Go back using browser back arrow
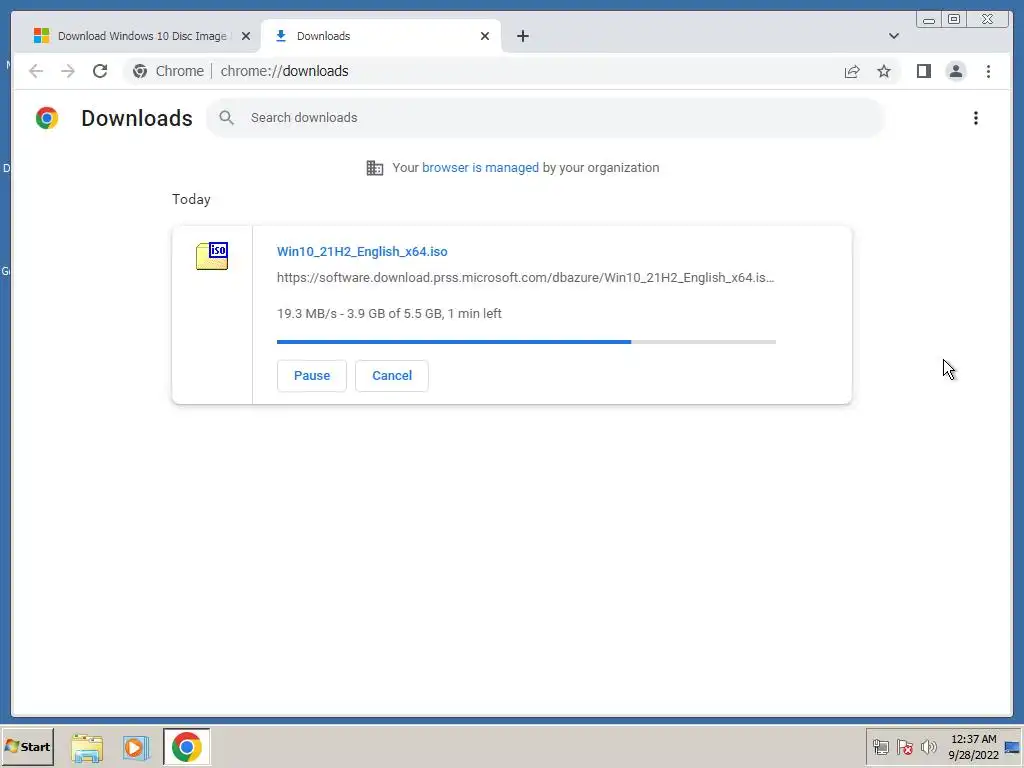This screenshot has width=1024, height=768. [x=36, y=71]
